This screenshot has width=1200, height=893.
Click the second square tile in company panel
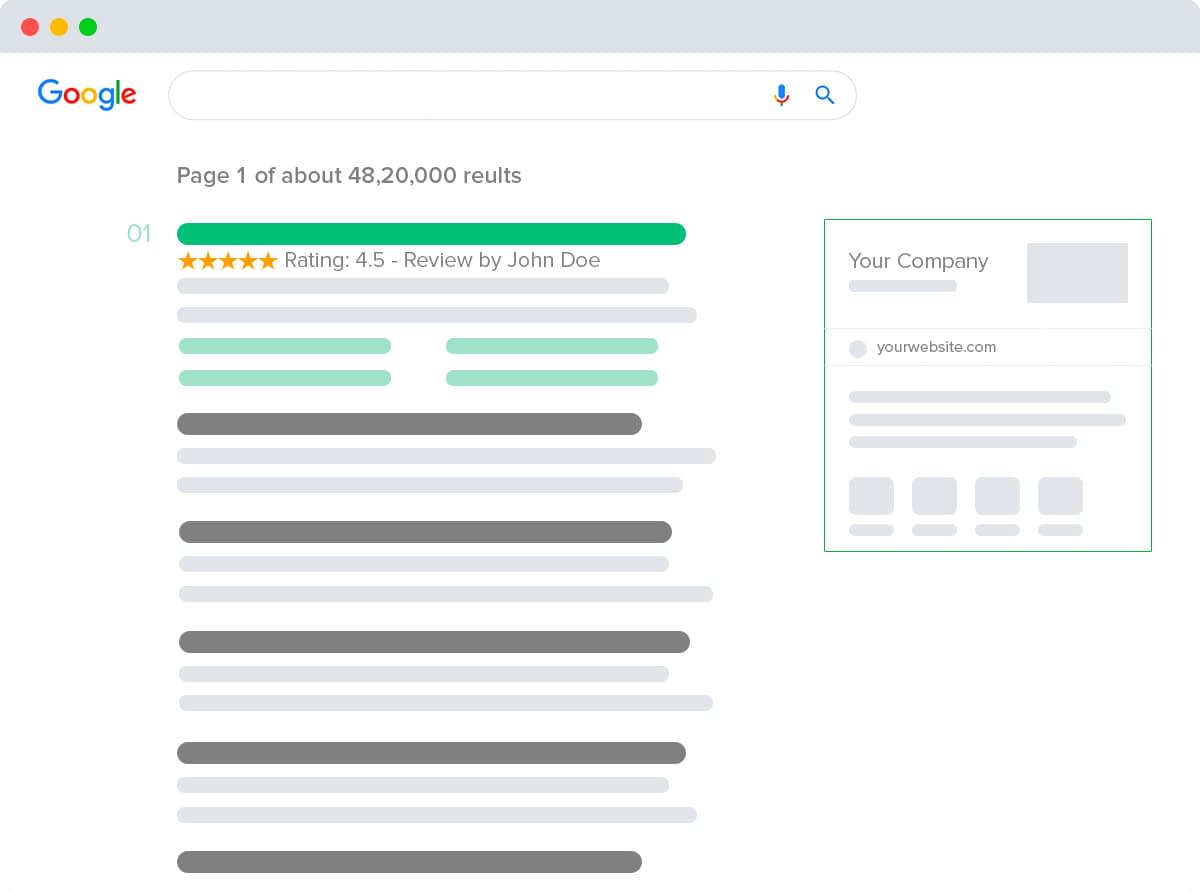934,496
